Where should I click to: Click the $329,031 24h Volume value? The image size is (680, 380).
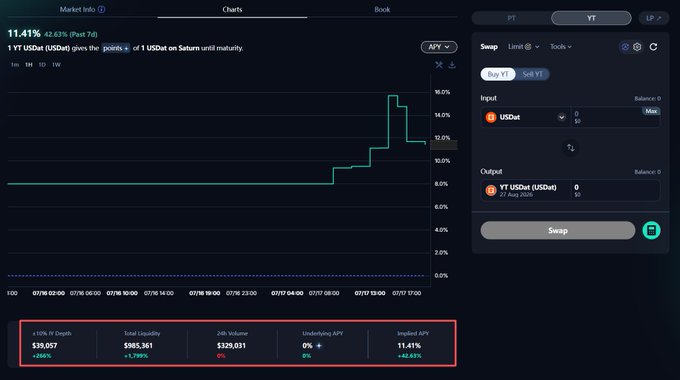point(231,346)
